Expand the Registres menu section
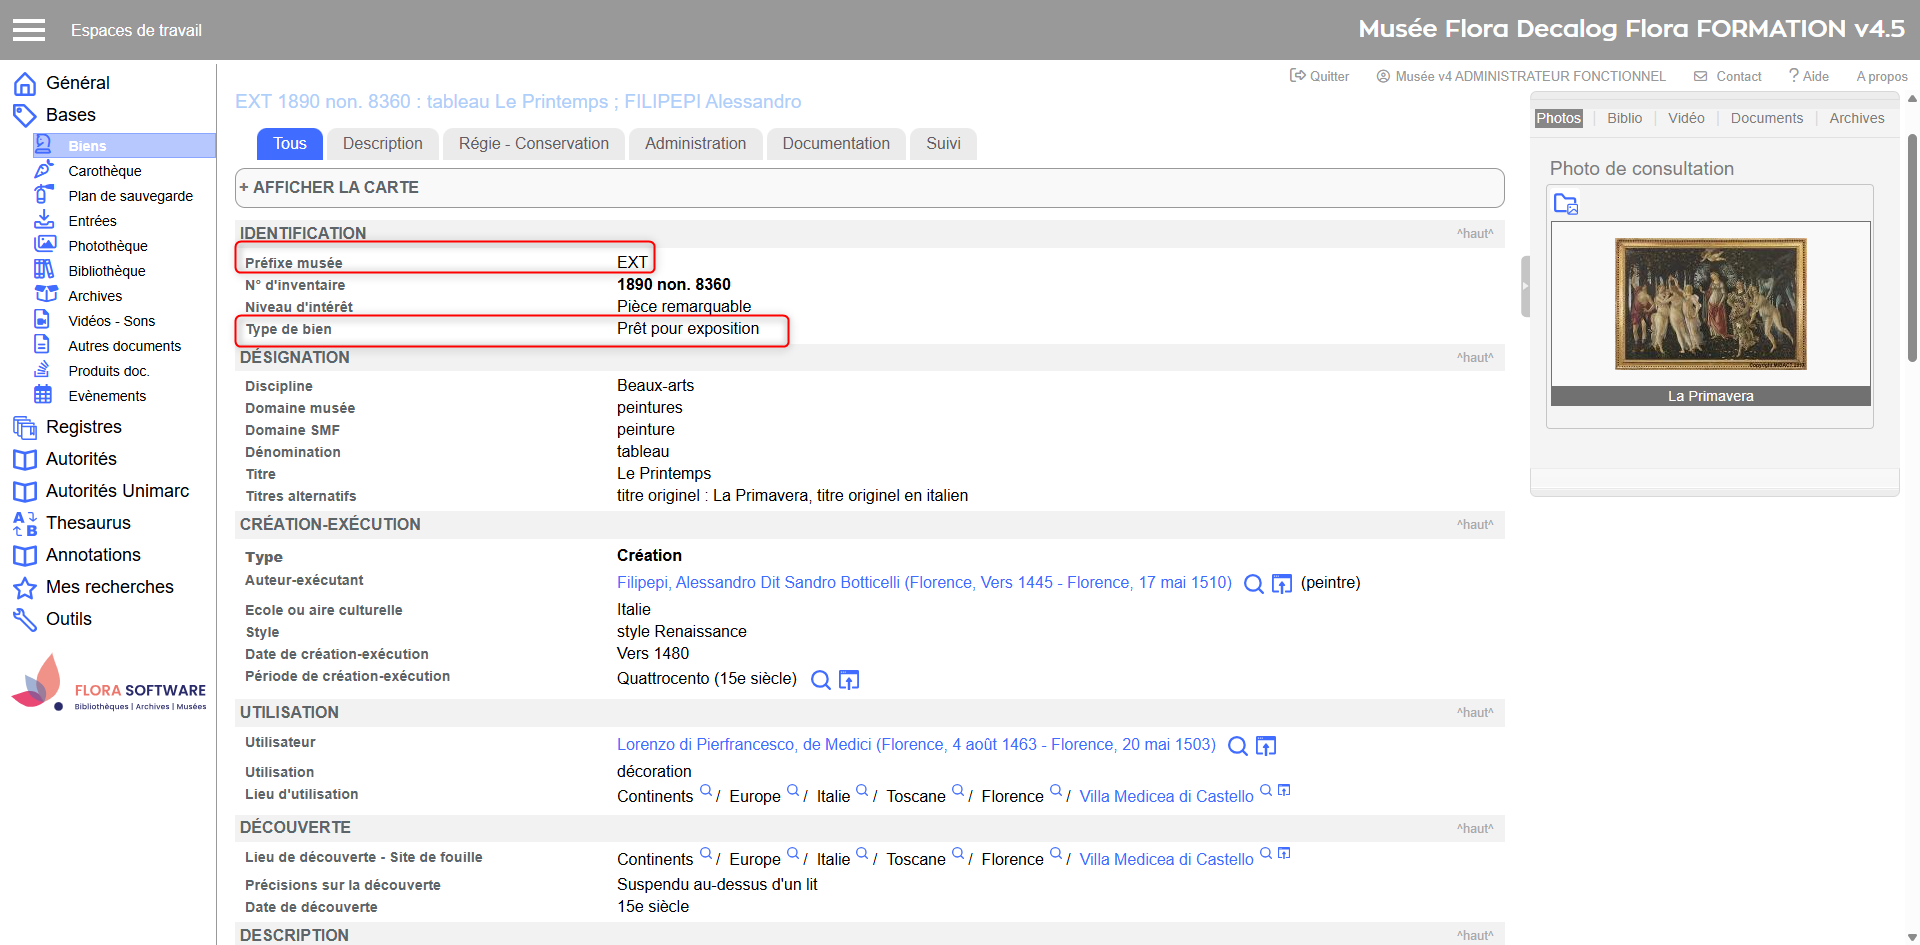This screenshot has width=1920, height=945. pyautogui.click(x=83, y=427)
